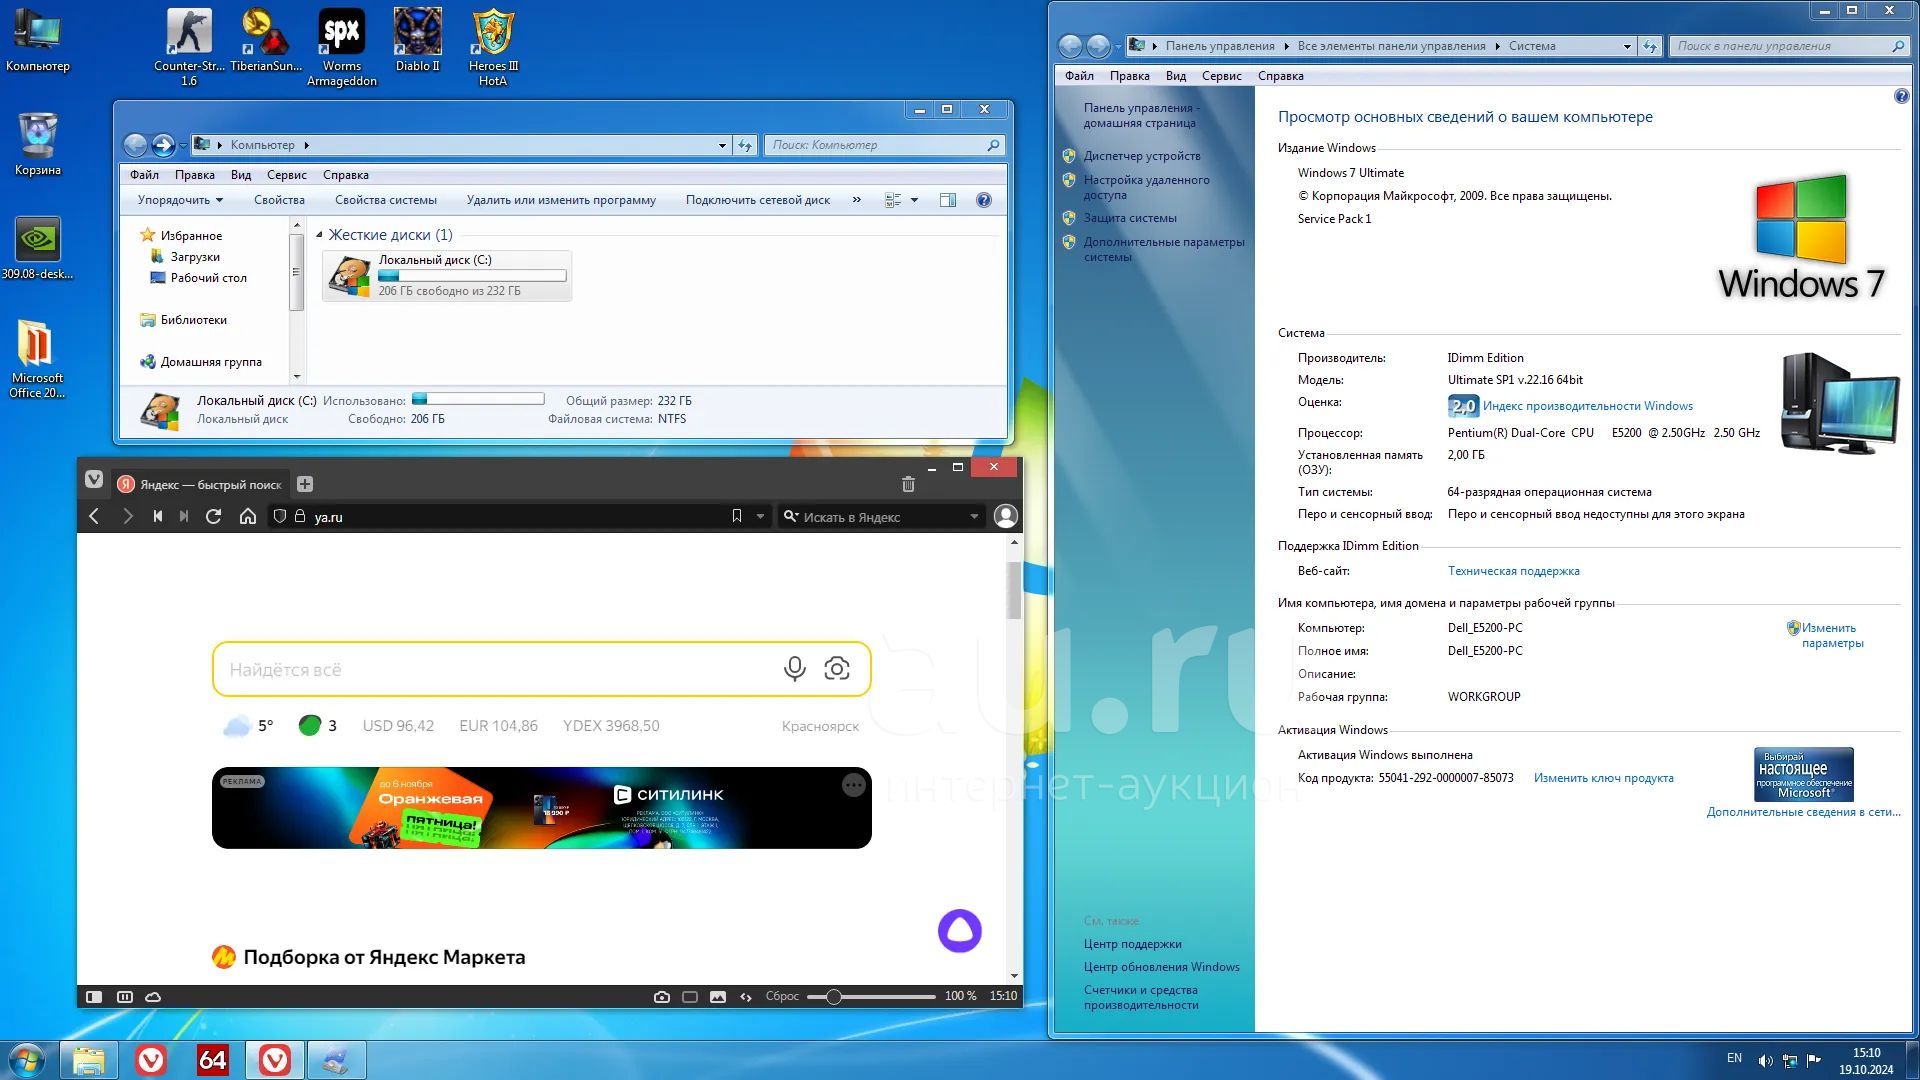Click Подключить сетевой диск
This screenshot has height=1080, width=1920.
click(758, 200)
